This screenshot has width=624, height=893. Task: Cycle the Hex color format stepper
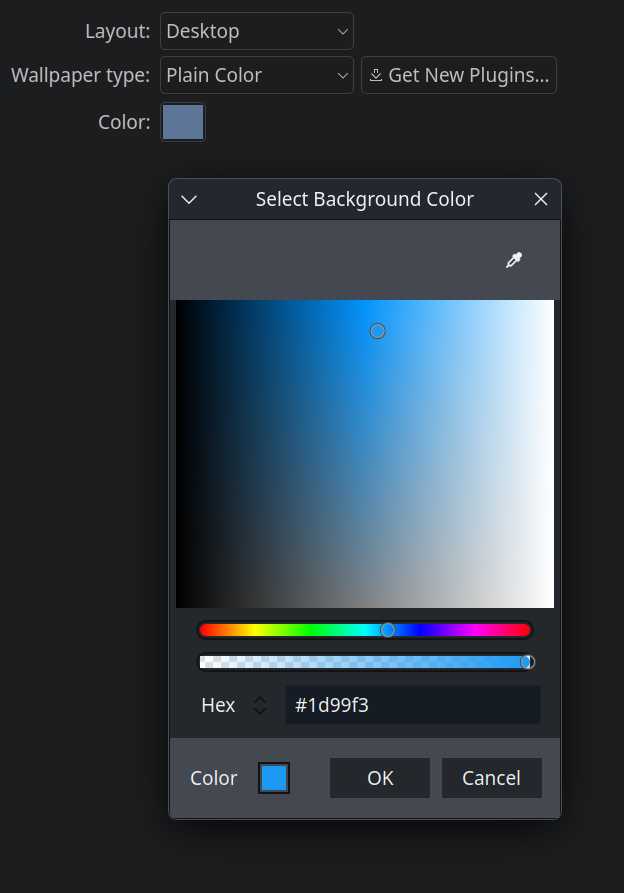pyautogui.click(x=260, y=705)
